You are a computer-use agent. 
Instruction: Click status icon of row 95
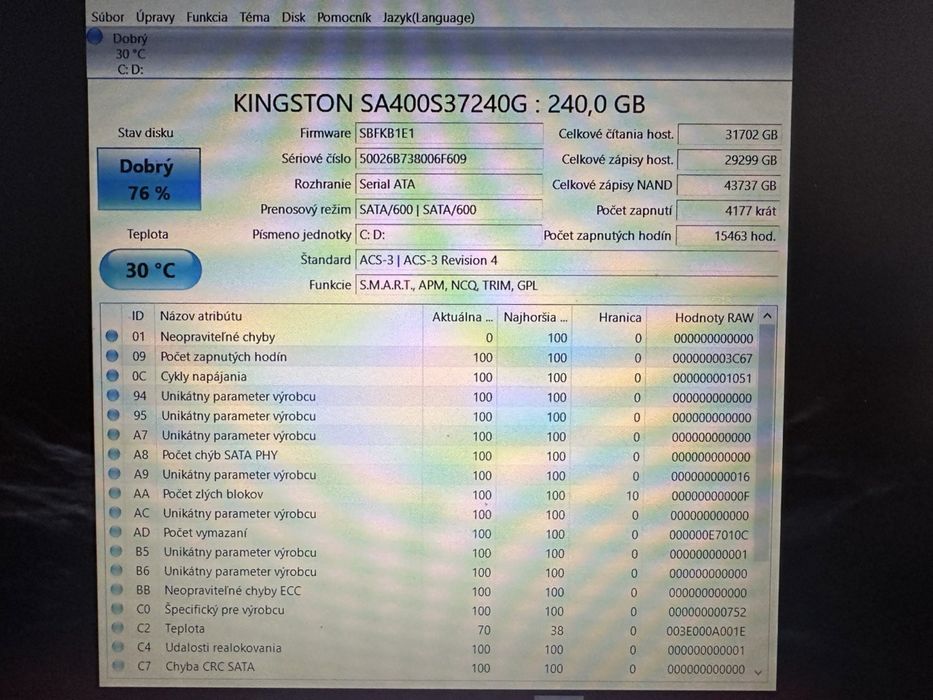(x=113, y=415)
